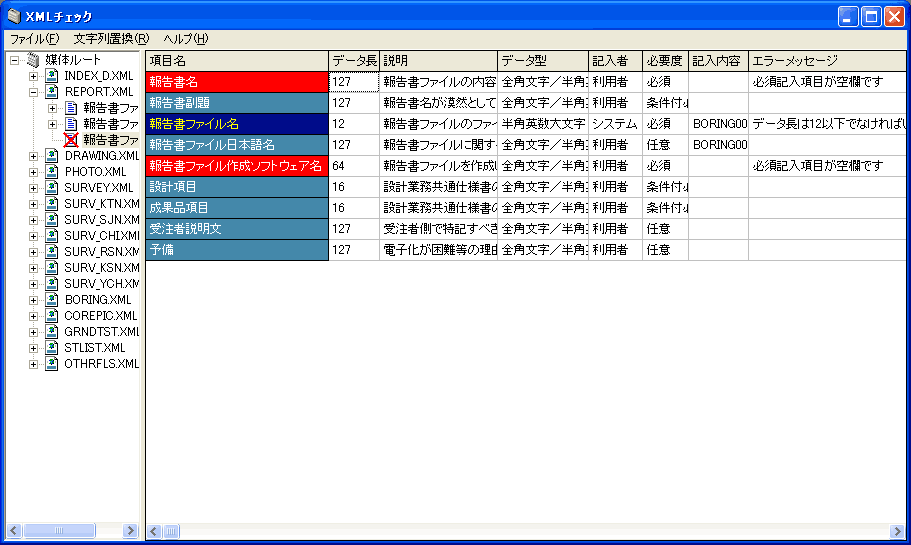Image resolution: width=911 pixels, height=545 pixels.
Task: Expand the SURVEY.XML tree node
Action: click(x=33, y=188)
